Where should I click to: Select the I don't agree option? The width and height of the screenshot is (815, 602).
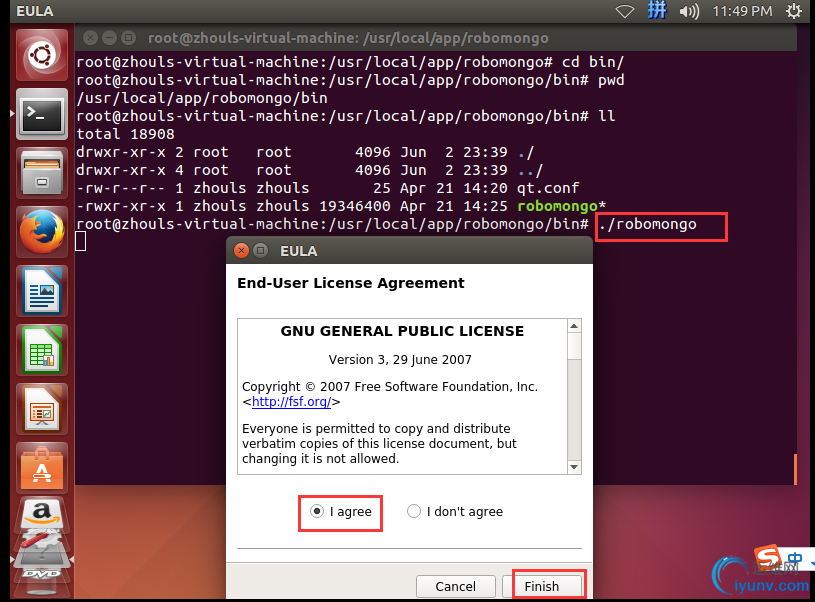(414, 512)
